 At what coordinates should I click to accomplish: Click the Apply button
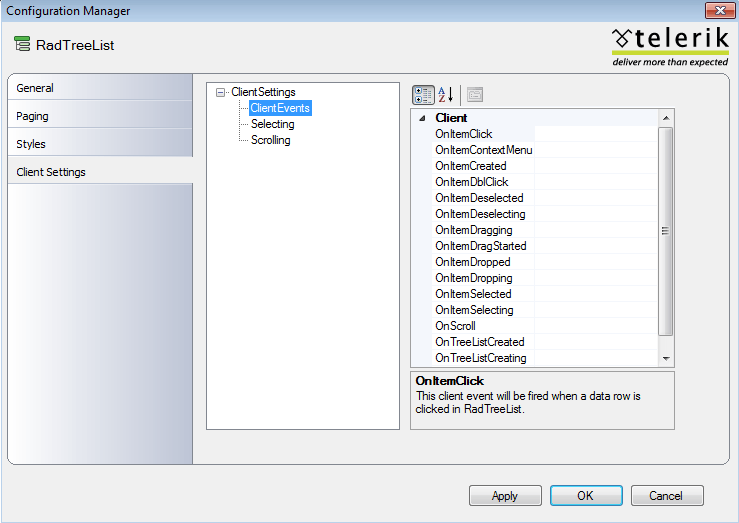505,496
